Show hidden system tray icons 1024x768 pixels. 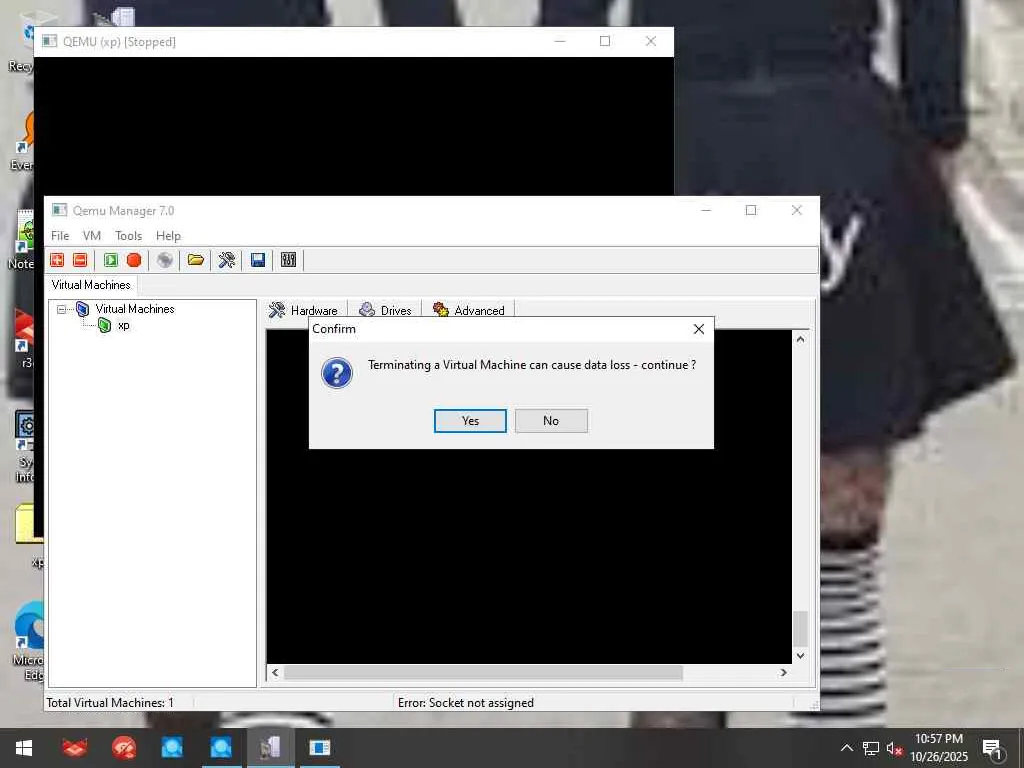pos(846,748)
